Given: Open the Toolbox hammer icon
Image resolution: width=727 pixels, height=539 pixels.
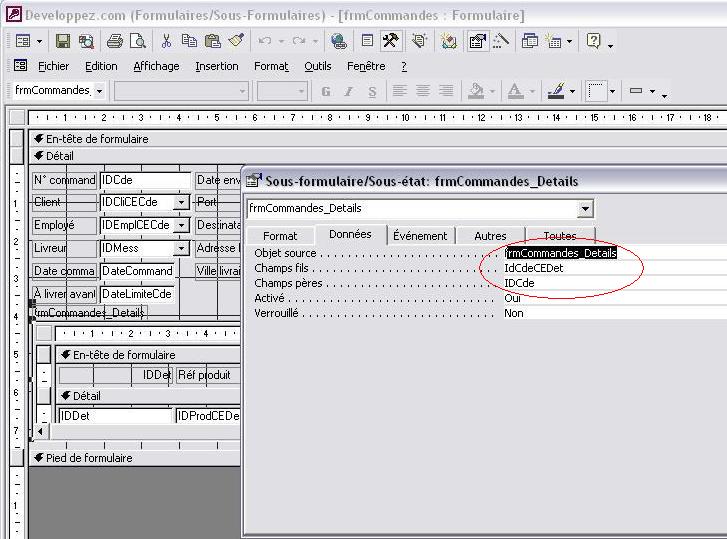Looking at the screenshot, I should point(391,41).
